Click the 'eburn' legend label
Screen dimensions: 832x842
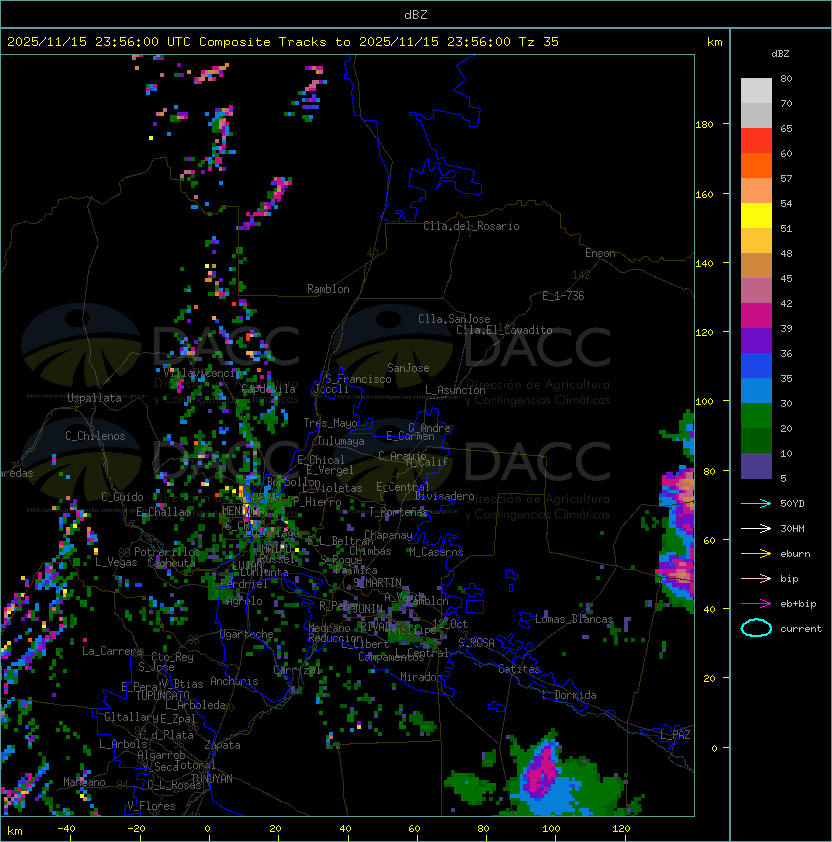coord(795,554)
